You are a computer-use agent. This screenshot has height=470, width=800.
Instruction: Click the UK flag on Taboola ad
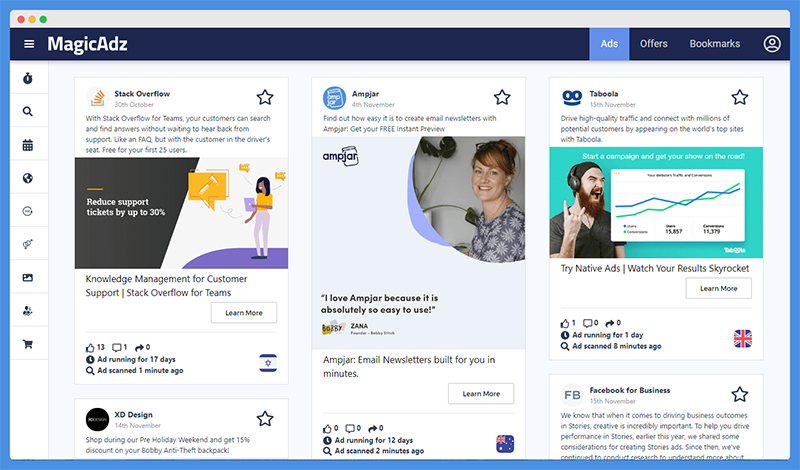click(742, 338)
